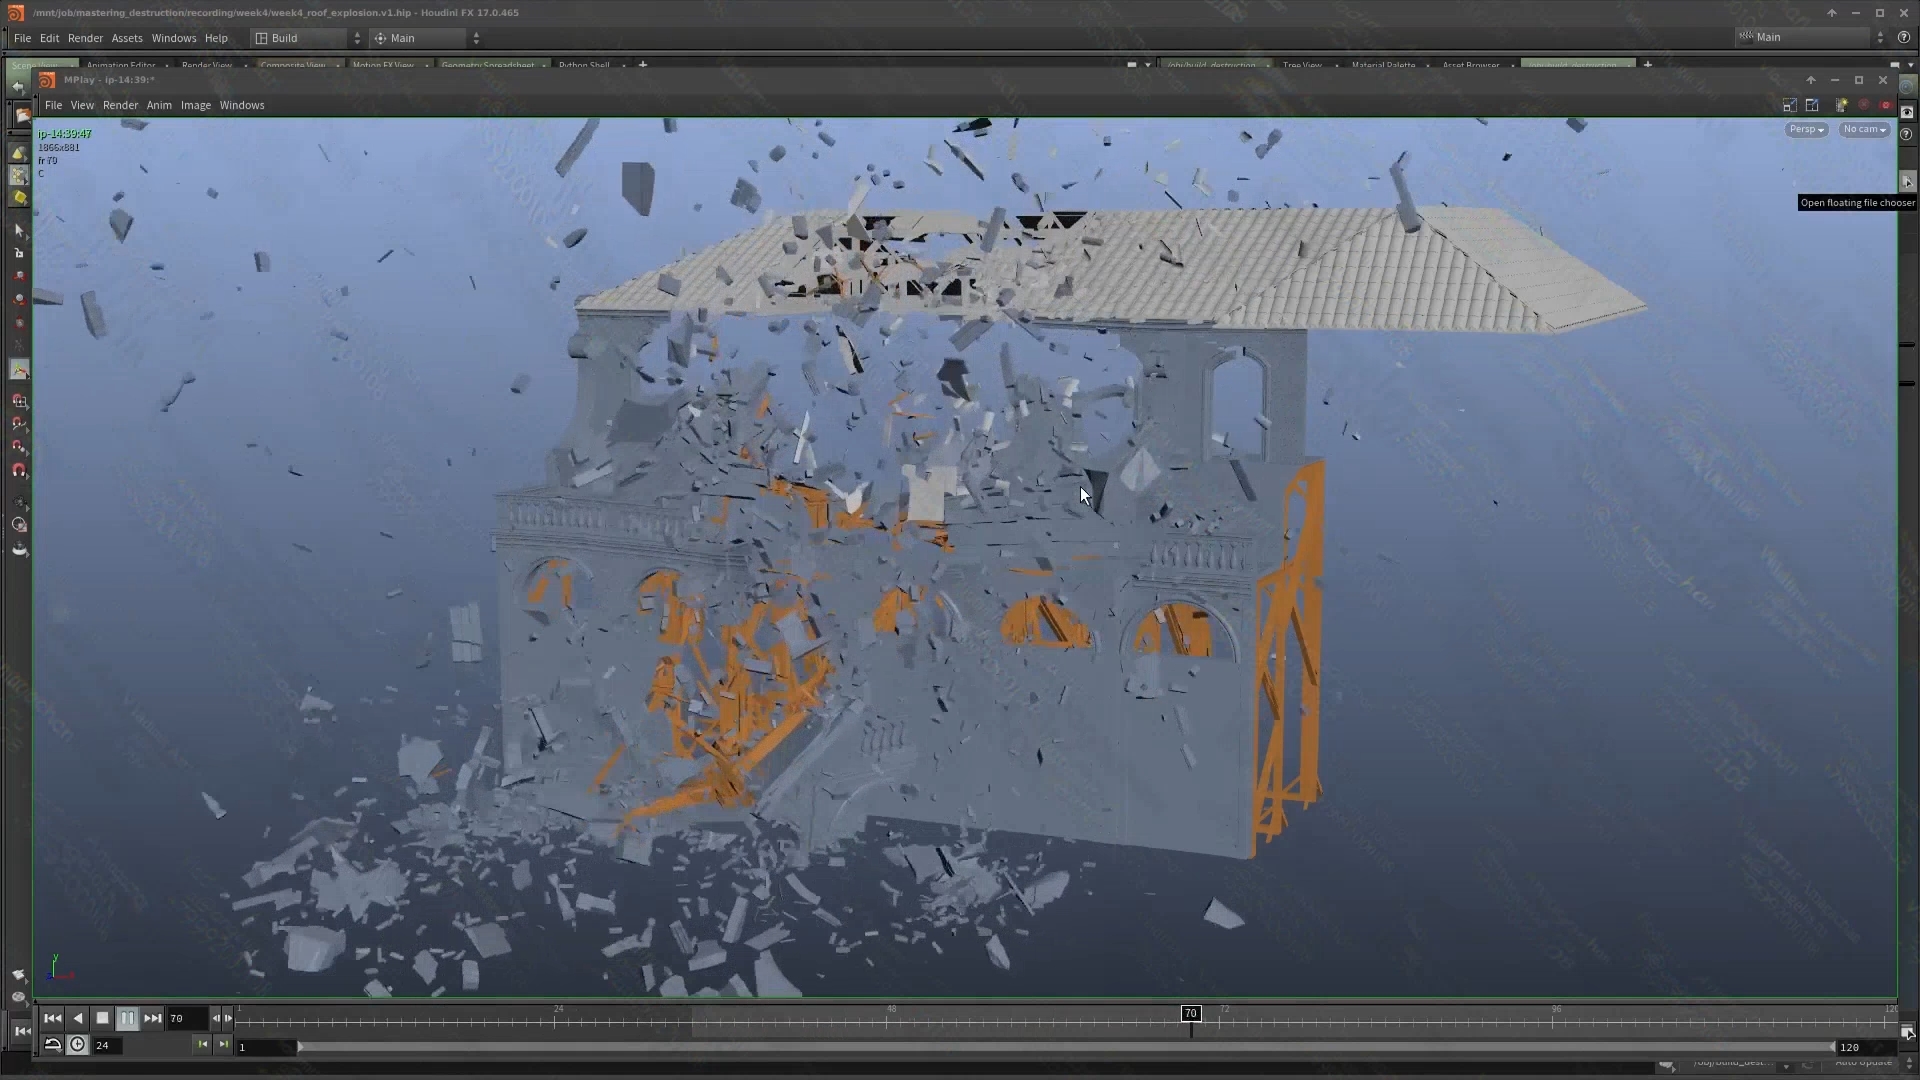The image size is (1920, 1080).
Task: Open the Render menu in MPlay
Action: pos(119,105)
